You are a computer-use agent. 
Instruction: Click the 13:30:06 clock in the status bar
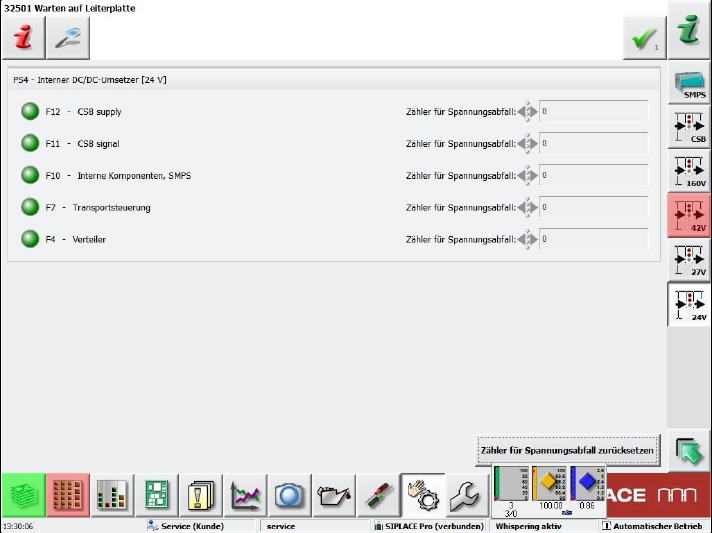pos(18,526)
